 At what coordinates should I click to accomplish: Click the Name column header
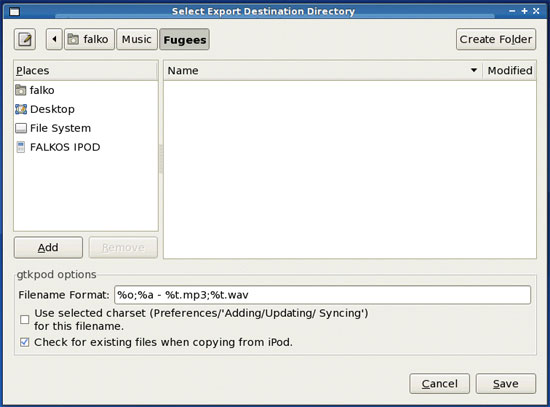323,71
